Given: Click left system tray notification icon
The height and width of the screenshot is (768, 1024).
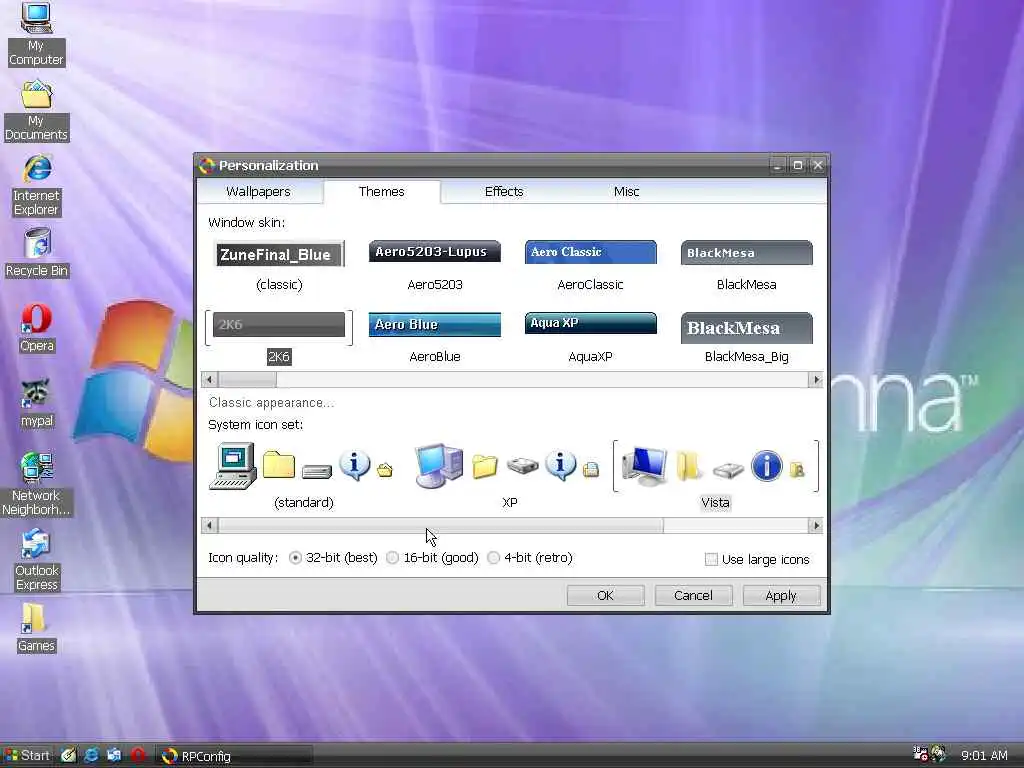Looking at the screenshot, I should [921, 754].
